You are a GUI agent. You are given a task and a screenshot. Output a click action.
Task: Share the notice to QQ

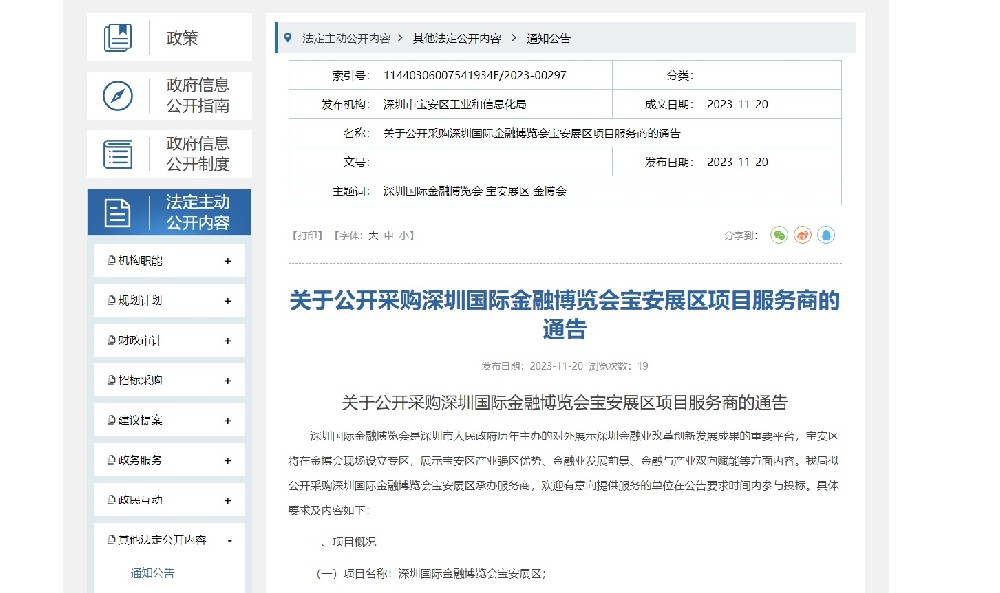click(x=826, y=235)
